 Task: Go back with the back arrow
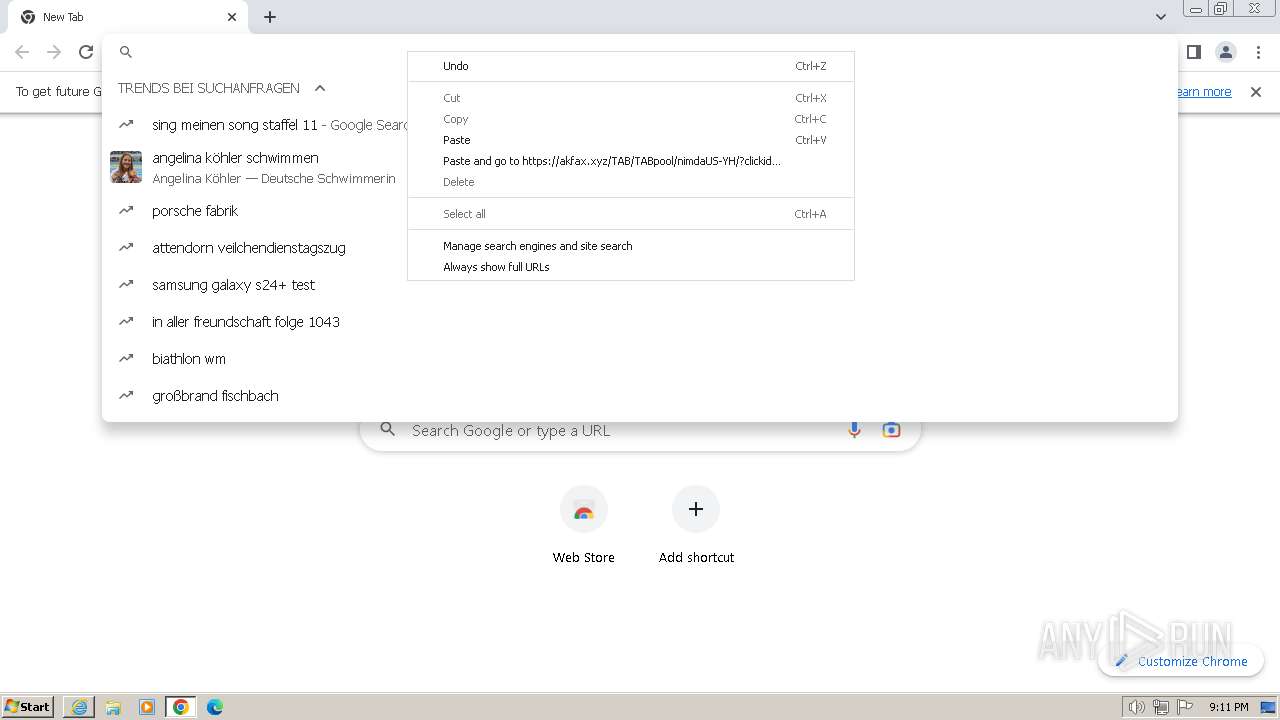[22, 52]
